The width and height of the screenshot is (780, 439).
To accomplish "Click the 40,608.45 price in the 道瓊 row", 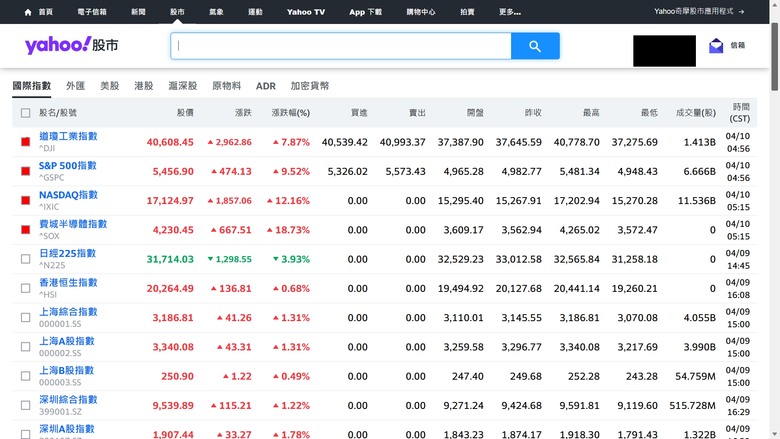I will [x=170, y=142].
